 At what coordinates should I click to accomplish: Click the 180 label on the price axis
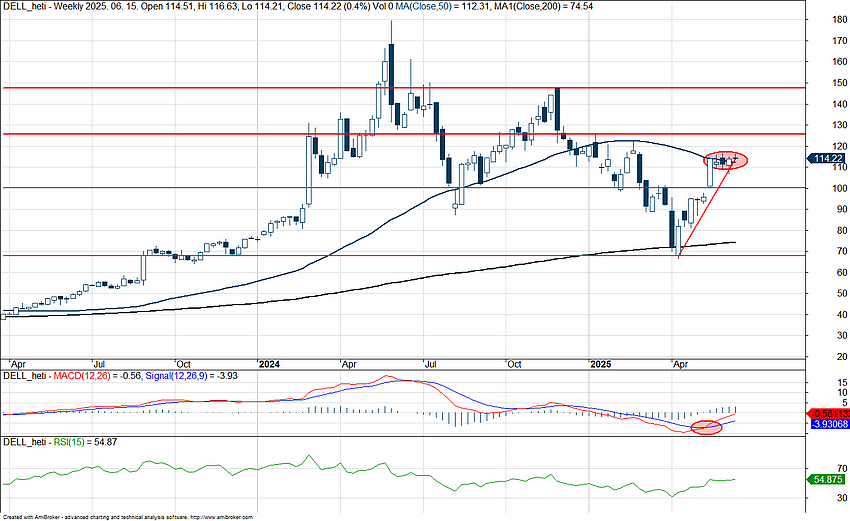click(x=840, y=20)
